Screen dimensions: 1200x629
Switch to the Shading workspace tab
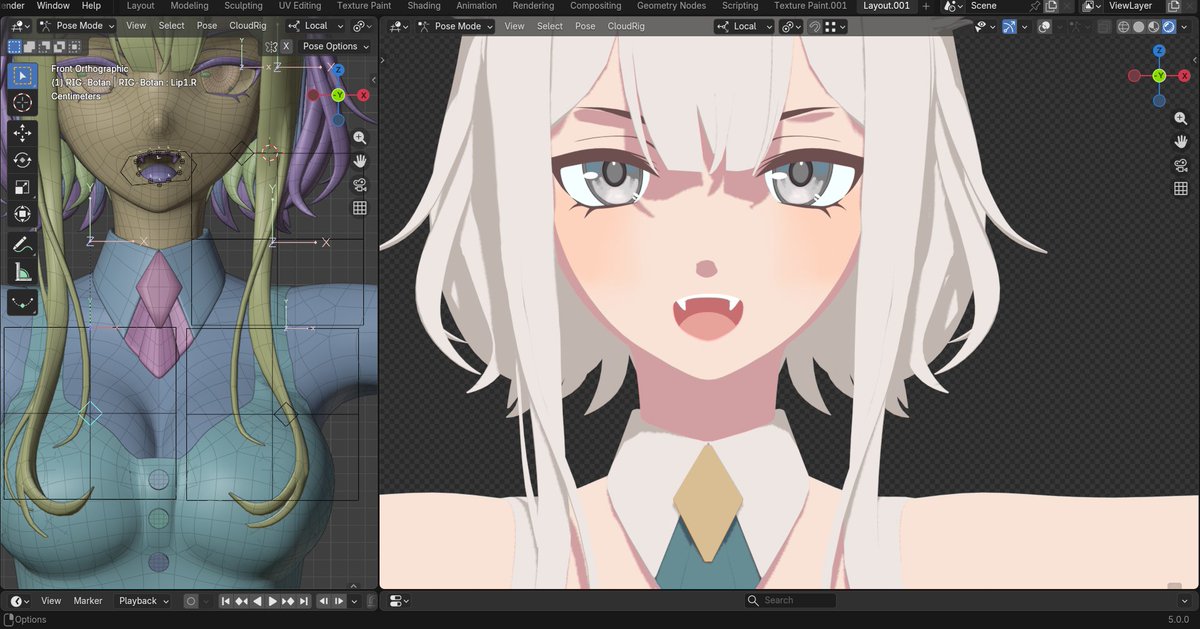click(x=424, y=6)
